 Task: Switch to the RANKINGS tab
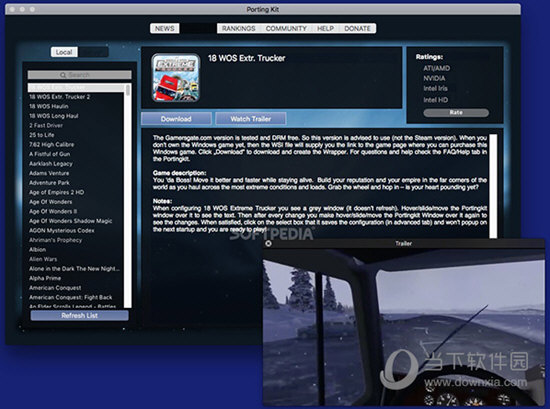(x=239, y=28)
